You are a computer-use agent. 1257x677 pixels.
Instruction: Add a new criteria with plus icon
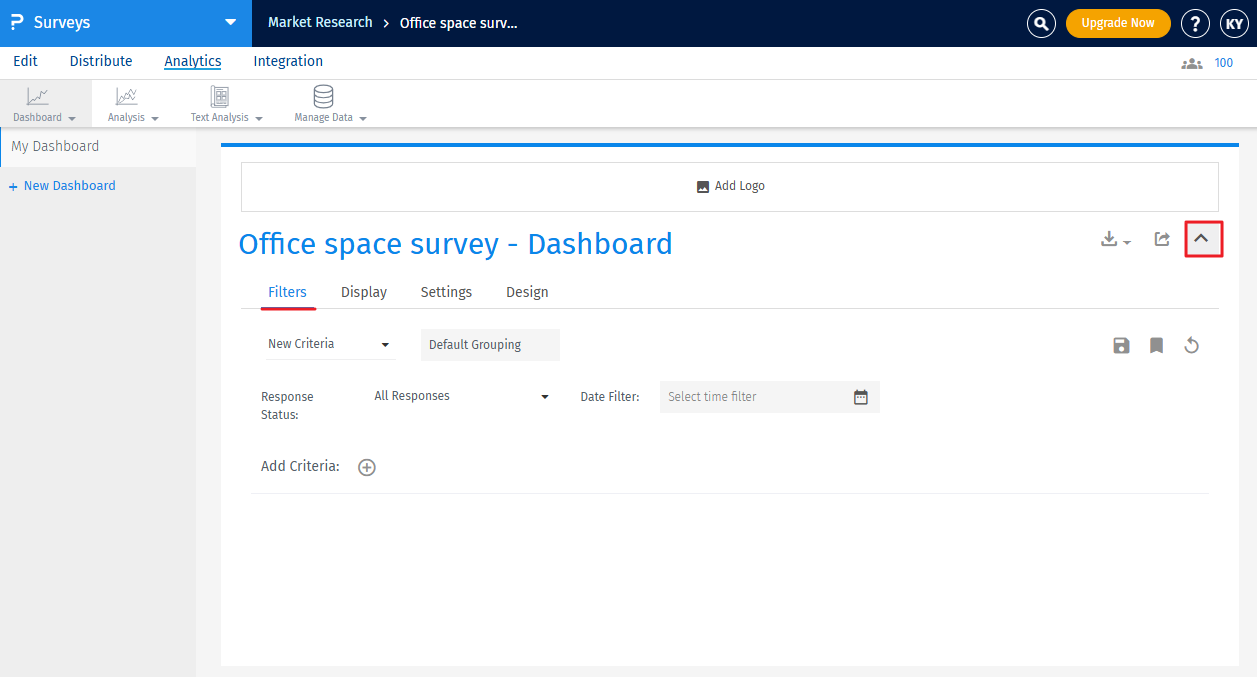(366, 467)
